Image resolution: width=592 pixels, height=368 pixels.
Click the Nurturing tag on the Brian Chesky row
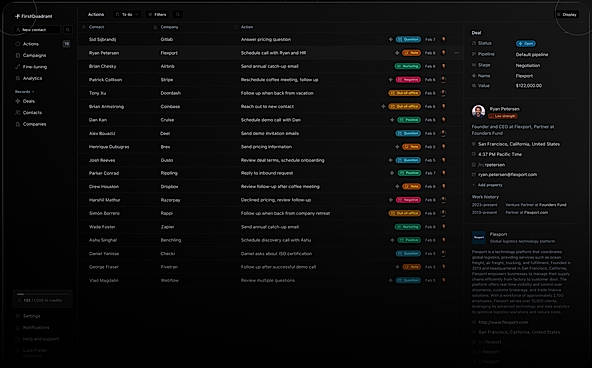point(407,66)
